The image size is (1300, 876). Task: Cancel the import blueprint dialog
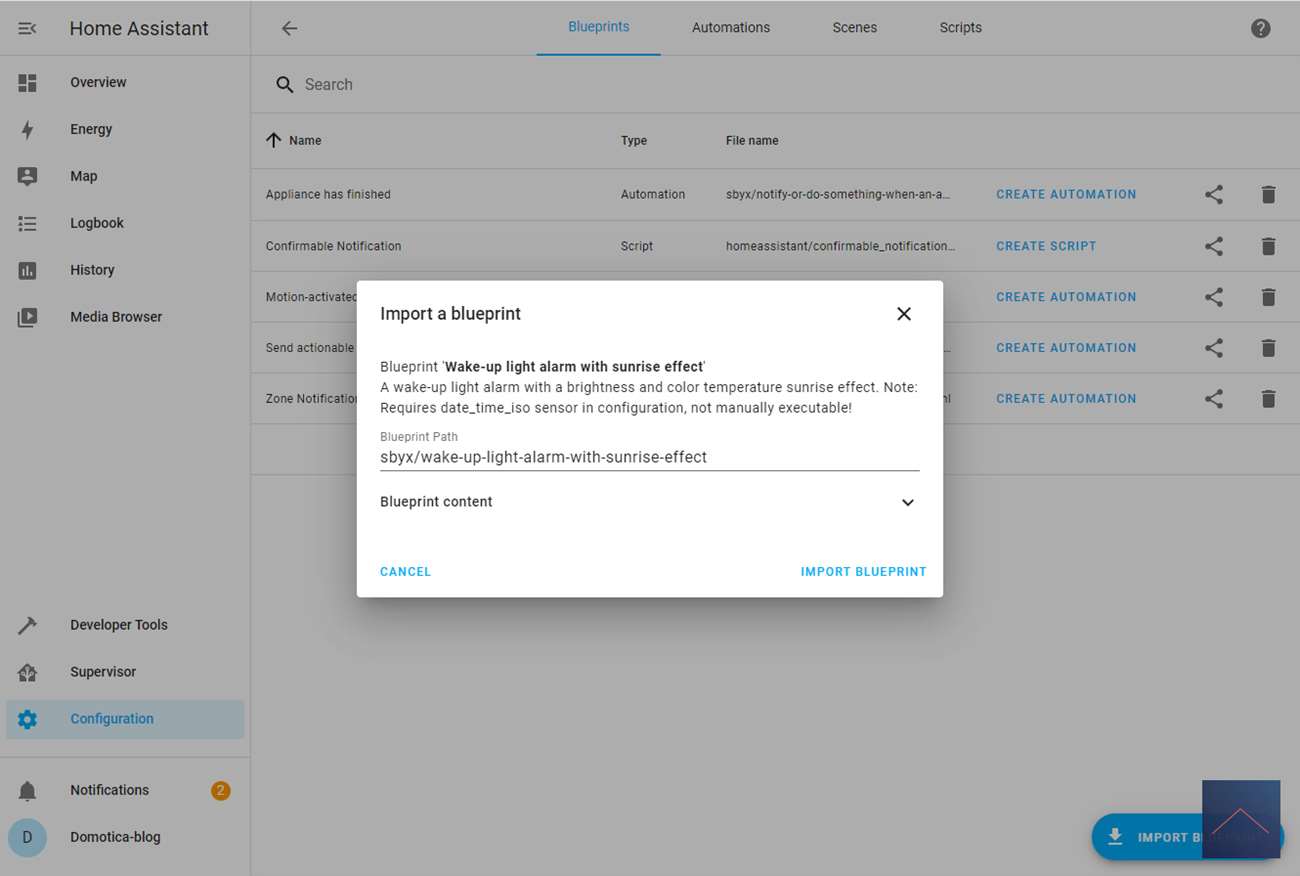[405, 572]
